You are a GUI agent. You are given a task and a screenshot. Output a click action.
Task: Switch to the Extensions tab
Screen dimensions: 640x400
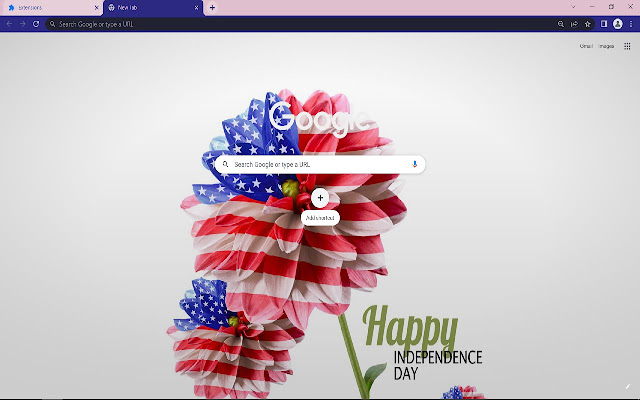coord(51,8)
